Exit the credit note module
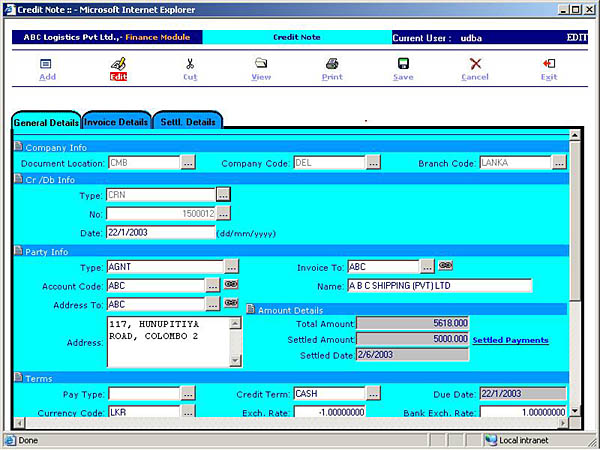The image size is (600, 450). 549,64
